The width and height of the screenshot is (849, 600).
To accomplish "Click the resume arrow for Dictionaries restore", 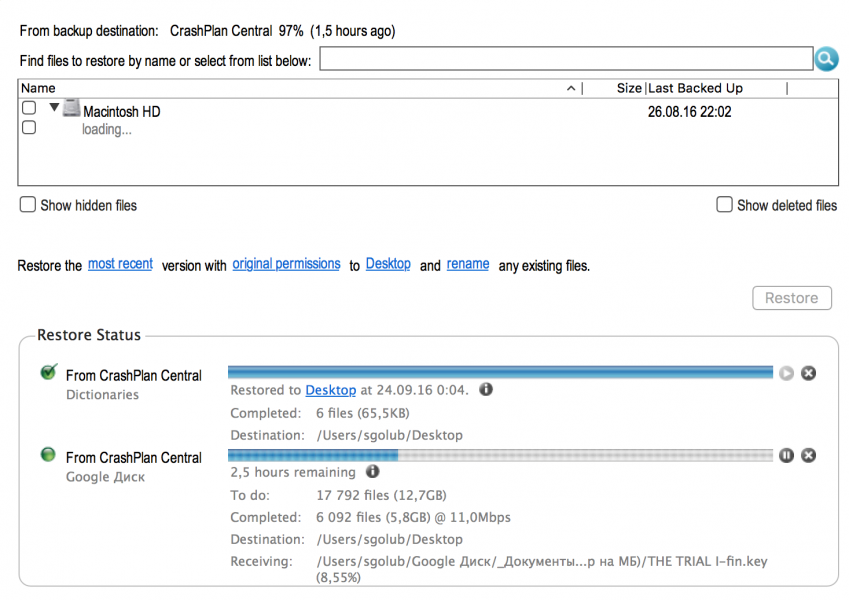I will pyautogui.click(x=787, y=373).
